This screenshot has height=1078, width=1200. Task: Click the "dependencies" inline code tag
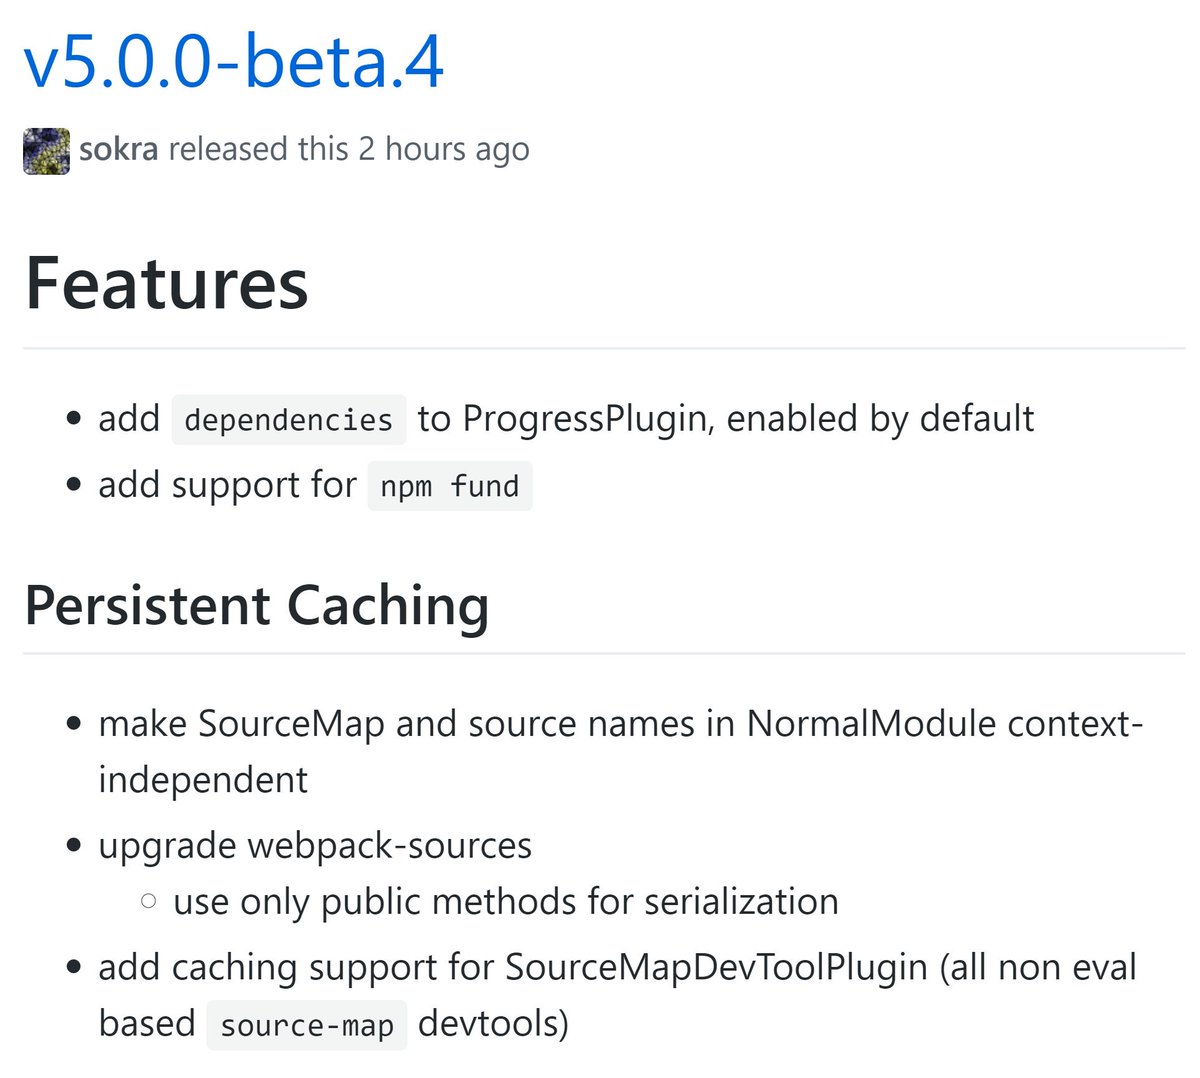point(288,420)
